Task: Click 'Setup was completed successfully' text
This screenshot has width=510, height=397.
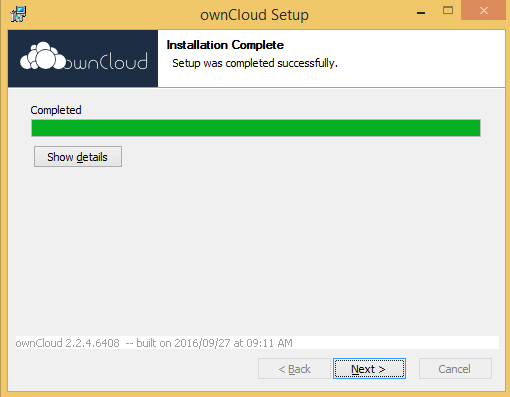Action: tap(255, 63)
